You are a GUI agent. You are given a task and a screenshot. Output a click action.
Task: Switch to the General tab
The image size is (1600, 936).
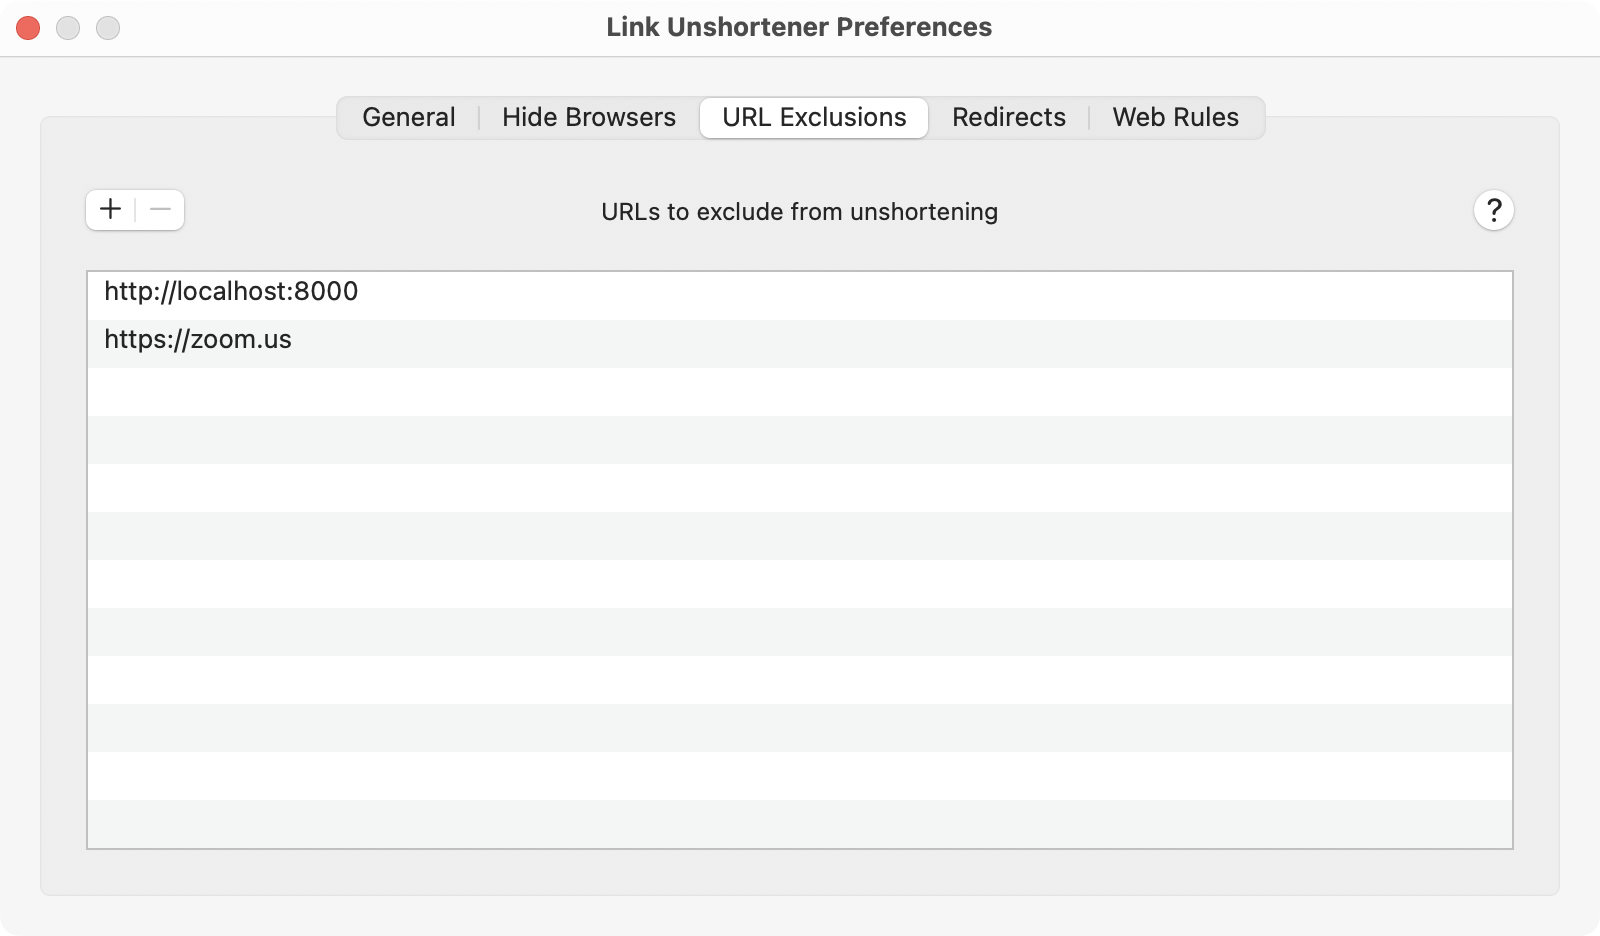coord(408,118)
